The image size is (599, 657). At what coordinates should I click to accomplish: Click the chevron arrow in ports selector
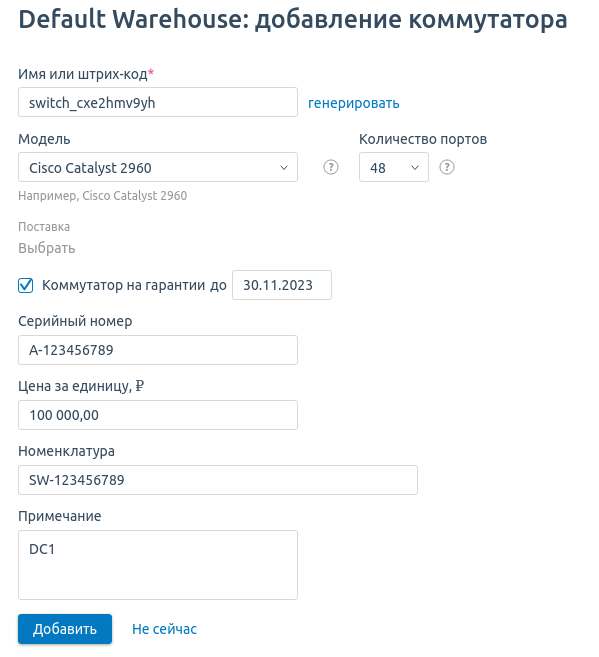415,168
